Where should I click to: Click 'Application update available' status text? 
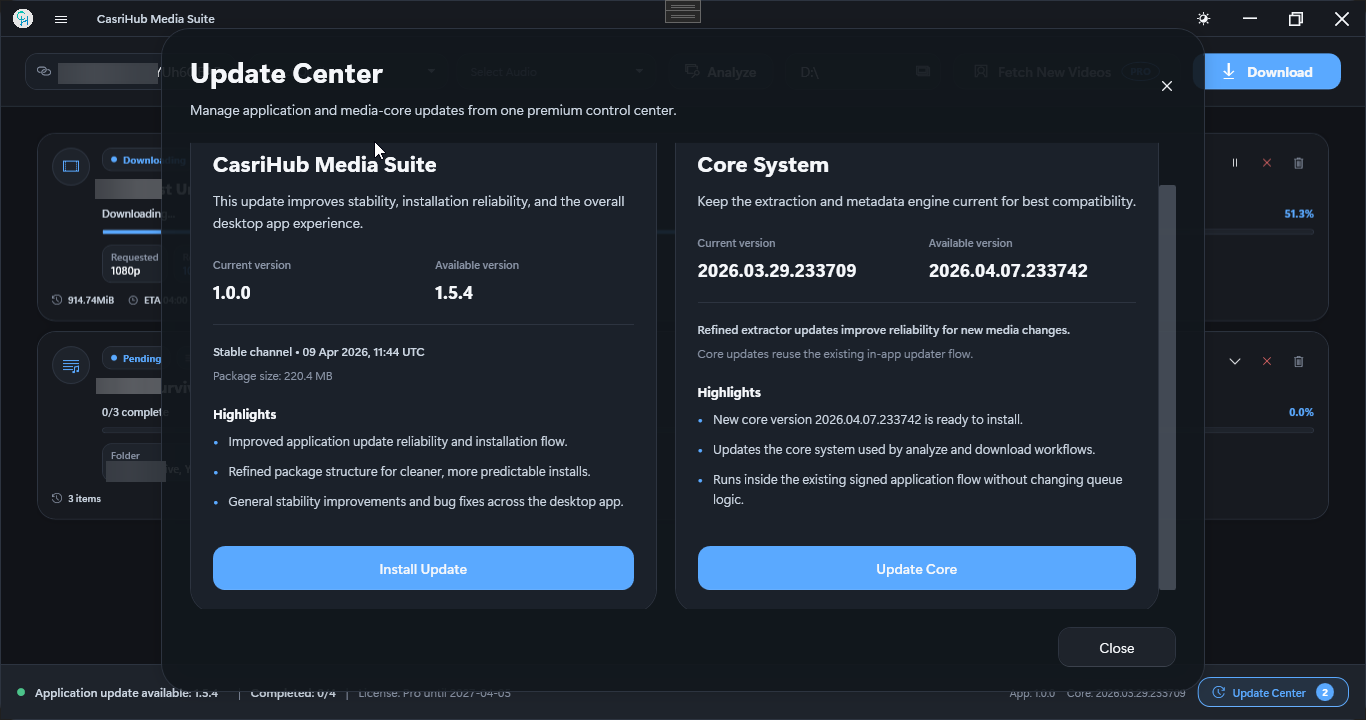[x=126, y=693]
